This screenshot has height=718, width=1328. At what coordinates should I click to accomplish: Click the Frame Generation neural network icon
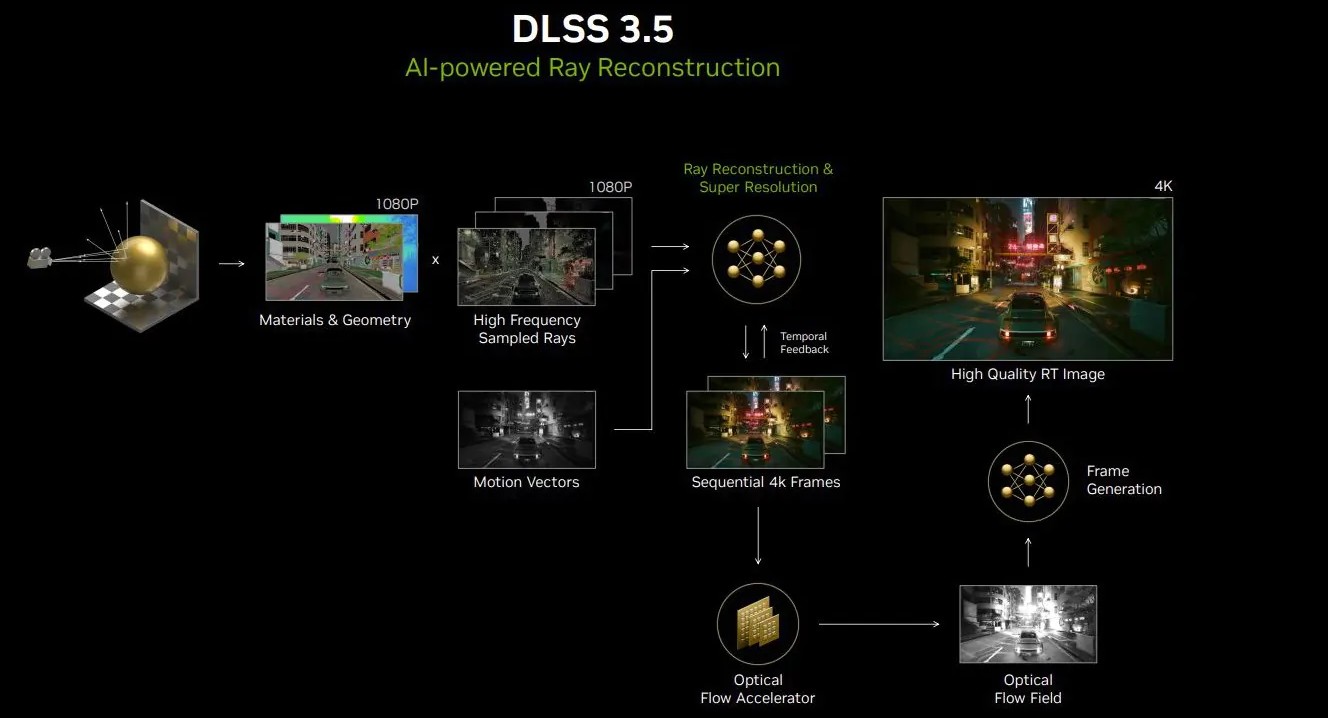pyautogui.click(x=1028, y=481)
